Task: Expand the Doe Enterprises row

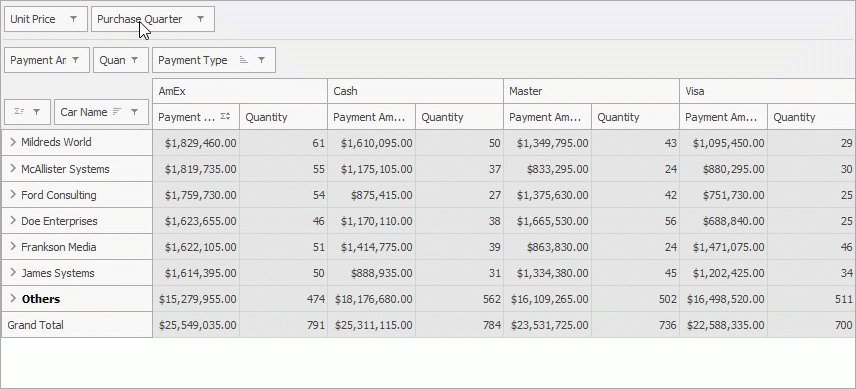Action: (x=13, y=220)
